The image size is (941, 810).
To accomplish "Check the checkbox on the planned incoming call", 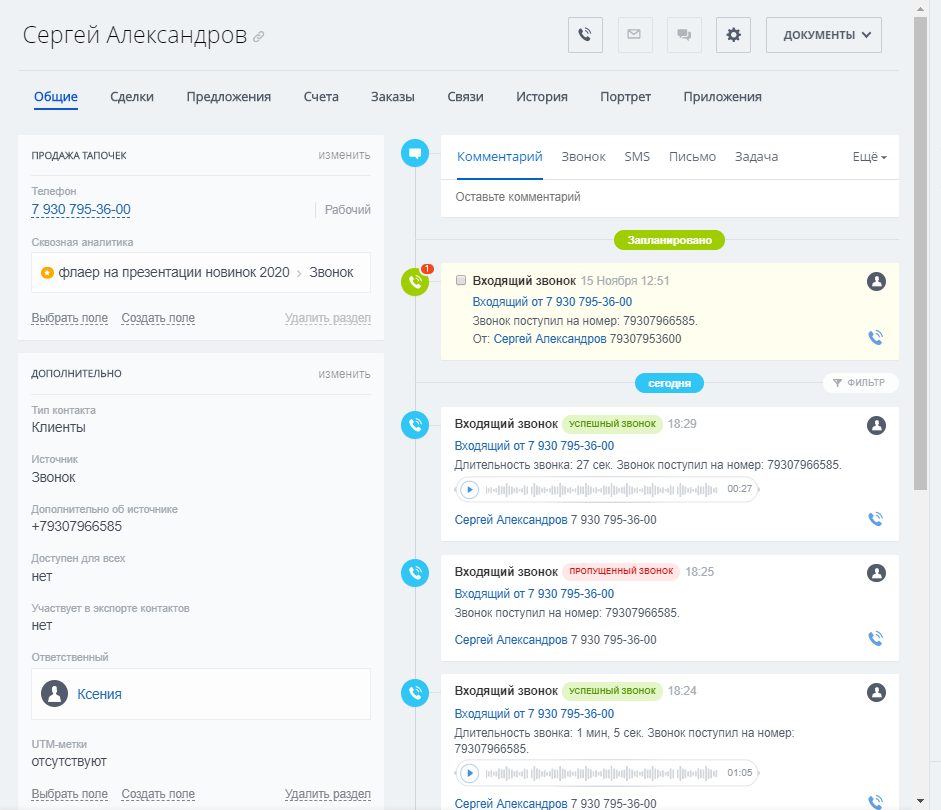I will [x=461, y=280].
